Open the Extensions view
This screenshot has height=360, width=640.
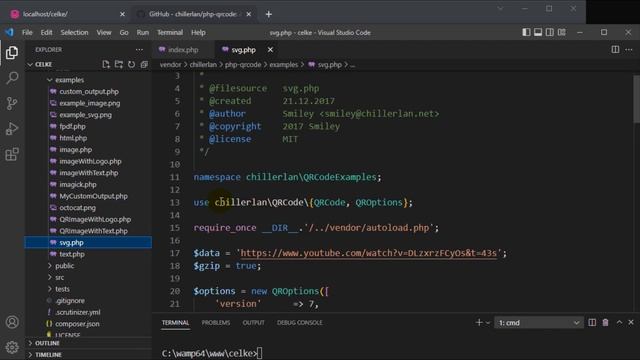pyautogui.click(x=12, y=154)
